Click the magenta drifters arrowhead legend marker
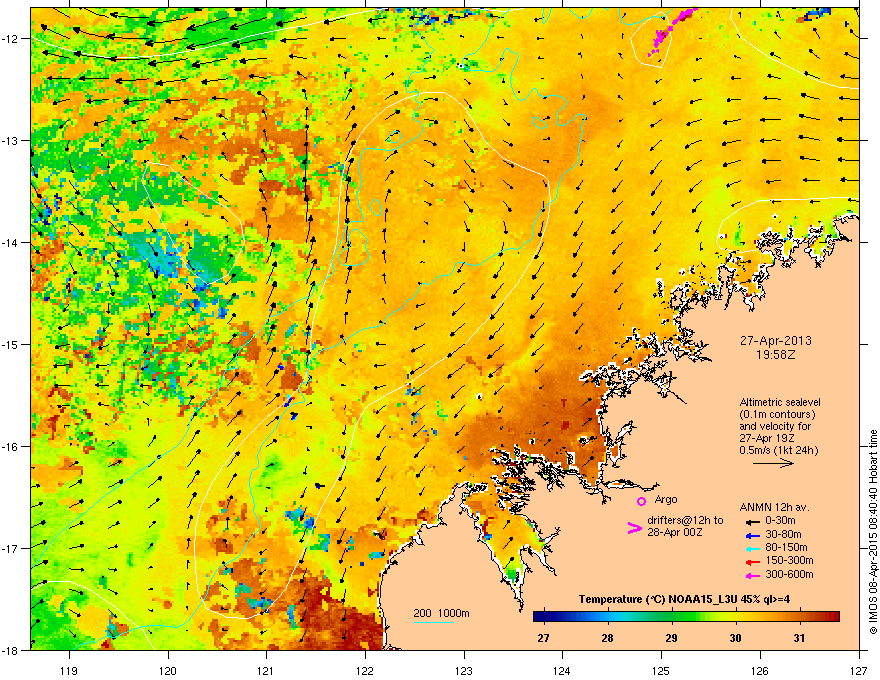This screenshot has height=680, width=880. coord(634,527)
